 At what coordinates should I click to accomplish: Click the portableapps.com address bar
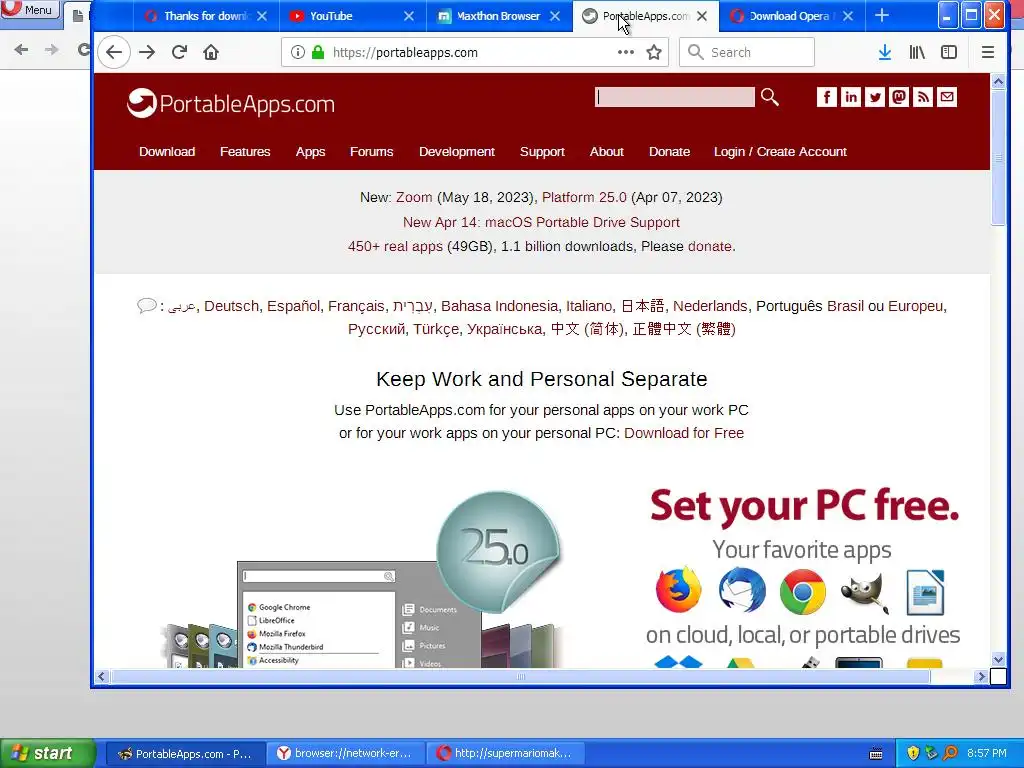[x=473, y=52]
